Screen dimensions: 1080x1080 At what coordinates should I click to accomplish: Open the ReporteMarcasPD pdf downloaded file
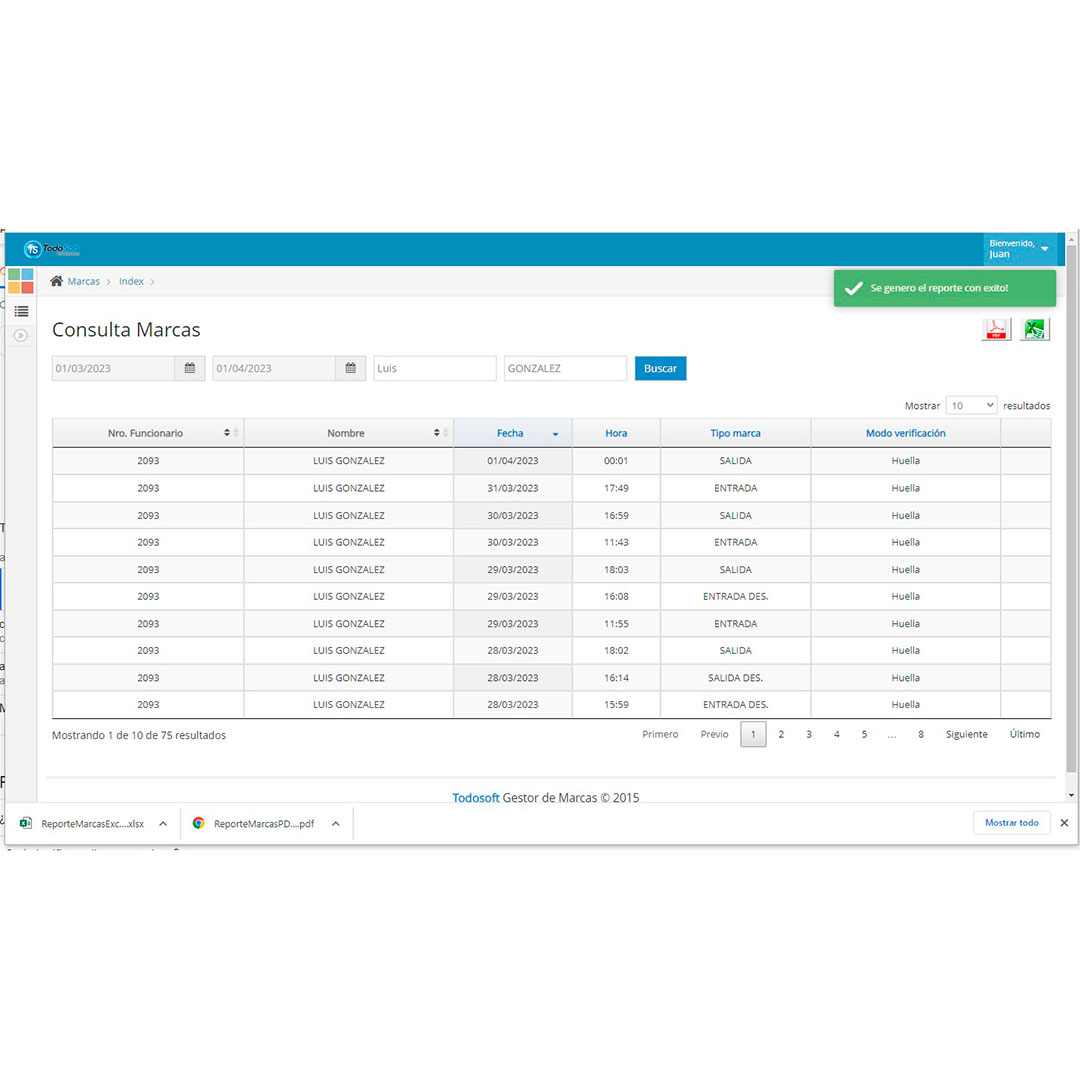point(264,823)
